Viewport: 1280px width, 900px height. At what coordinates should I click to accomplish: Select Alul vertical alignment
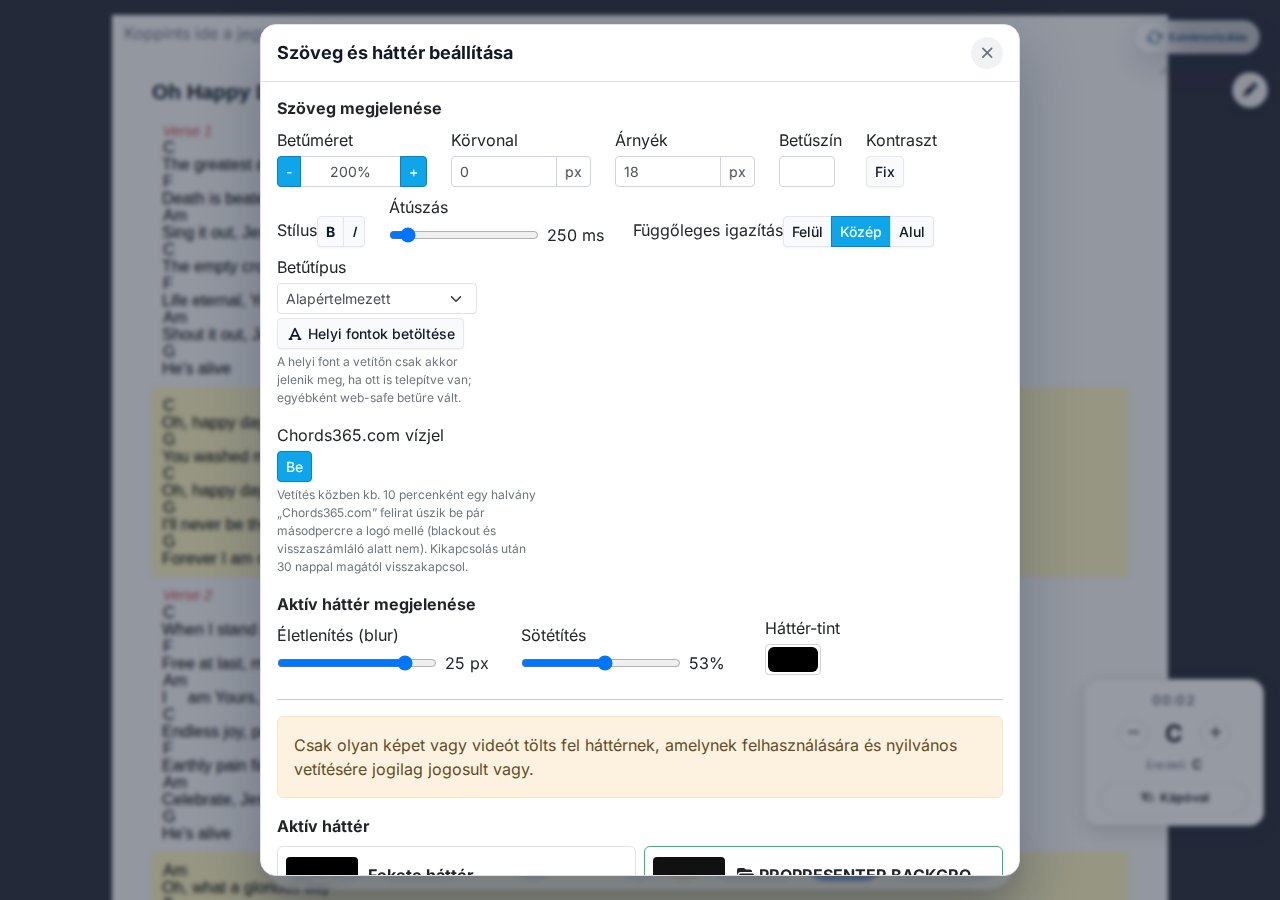[911, 232]
